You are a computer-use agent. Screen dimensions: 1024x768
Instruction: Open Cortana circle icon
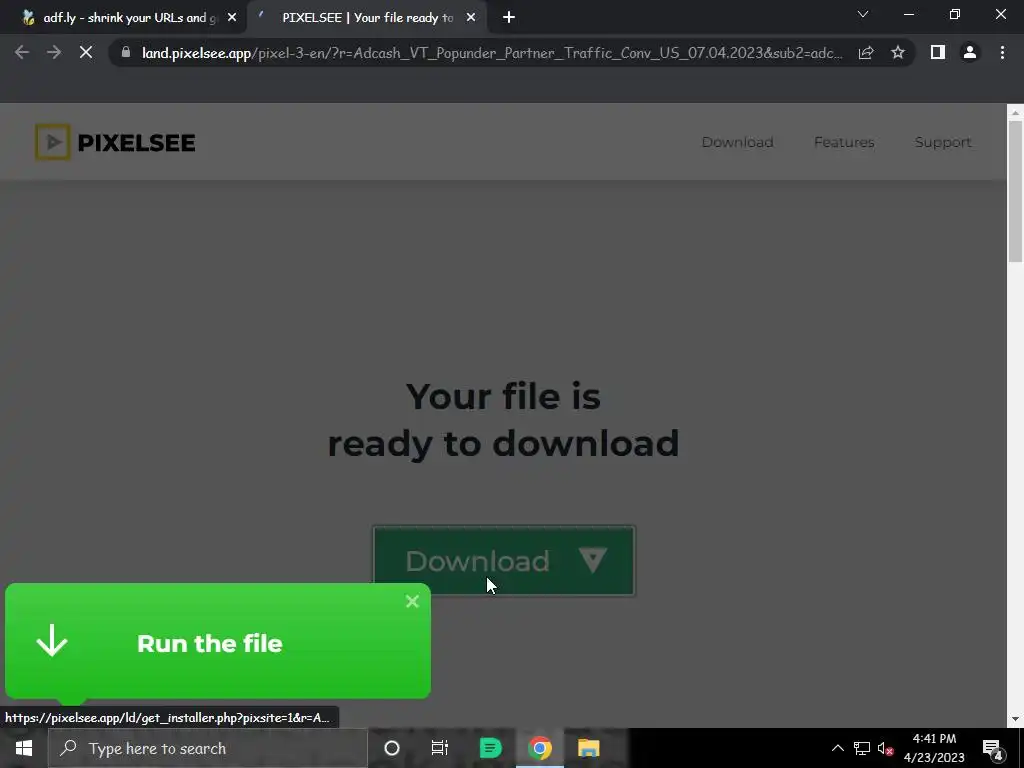[392, 748]
